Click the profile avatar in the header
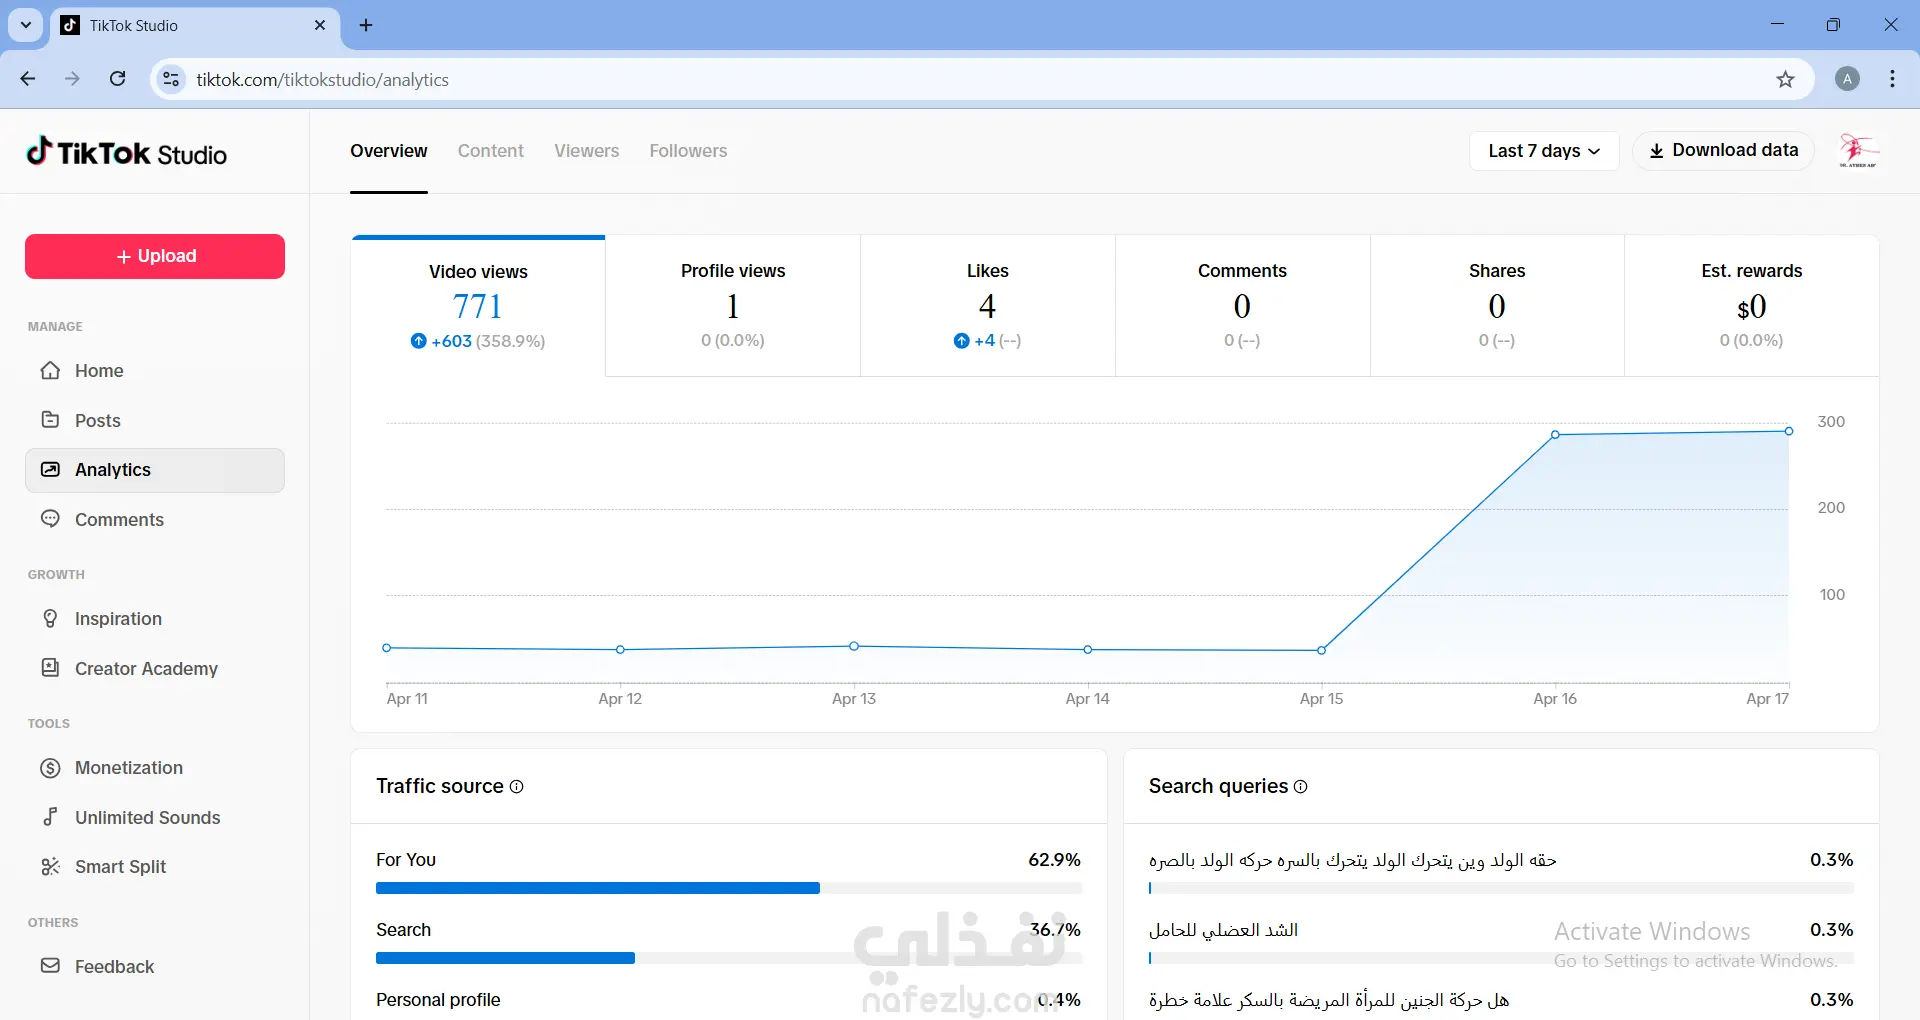 click(x=1858, y=151)
